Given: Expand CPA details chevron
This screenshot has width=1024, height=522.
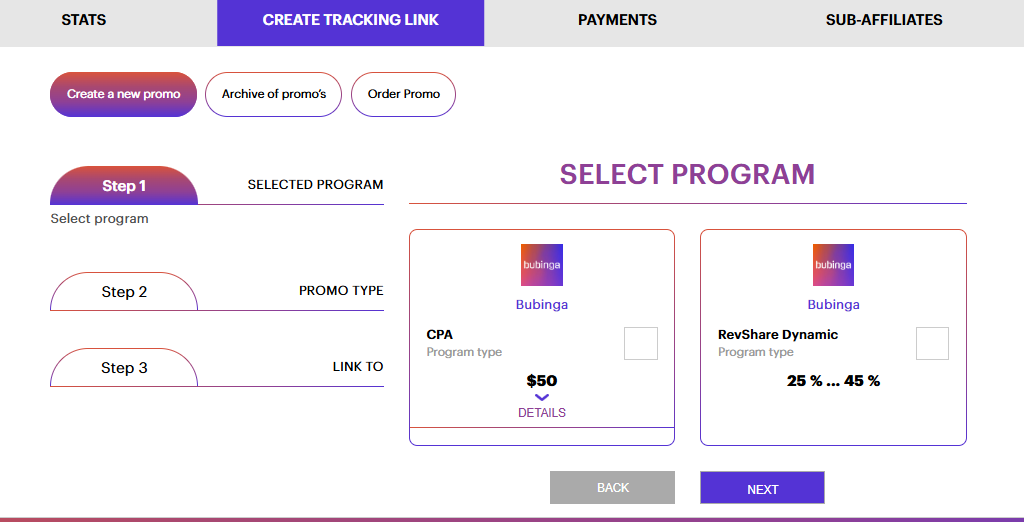Looking at the screenshot, I should coord(541,397).
